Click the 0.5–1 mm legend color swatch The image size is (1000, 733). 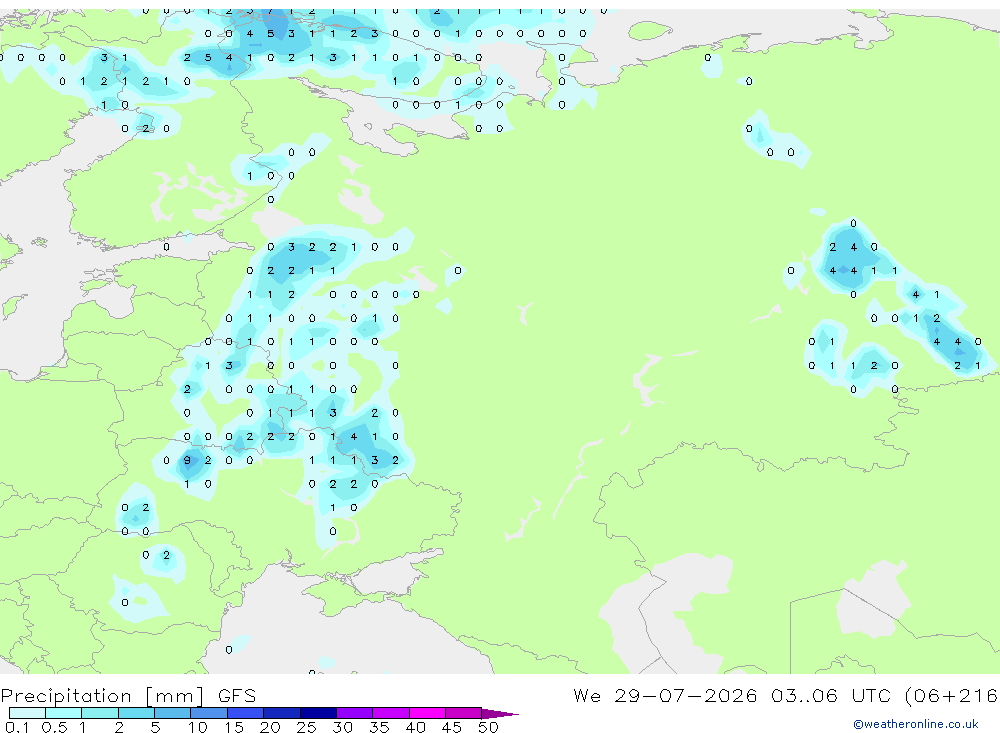point(64,713)
